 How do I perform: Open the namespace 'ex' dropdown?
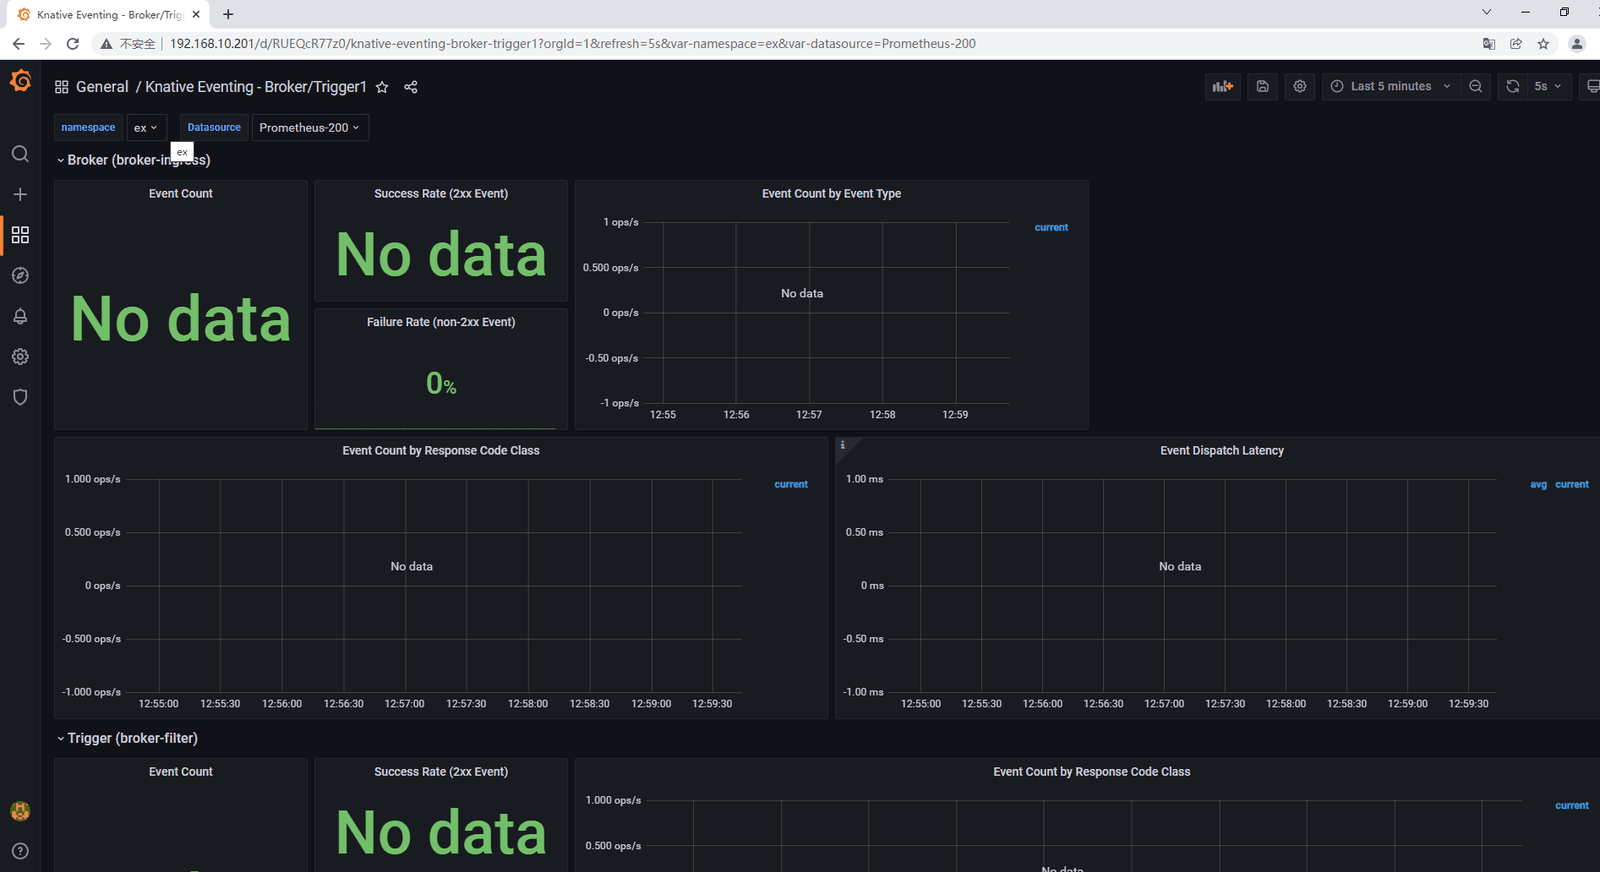146,128
